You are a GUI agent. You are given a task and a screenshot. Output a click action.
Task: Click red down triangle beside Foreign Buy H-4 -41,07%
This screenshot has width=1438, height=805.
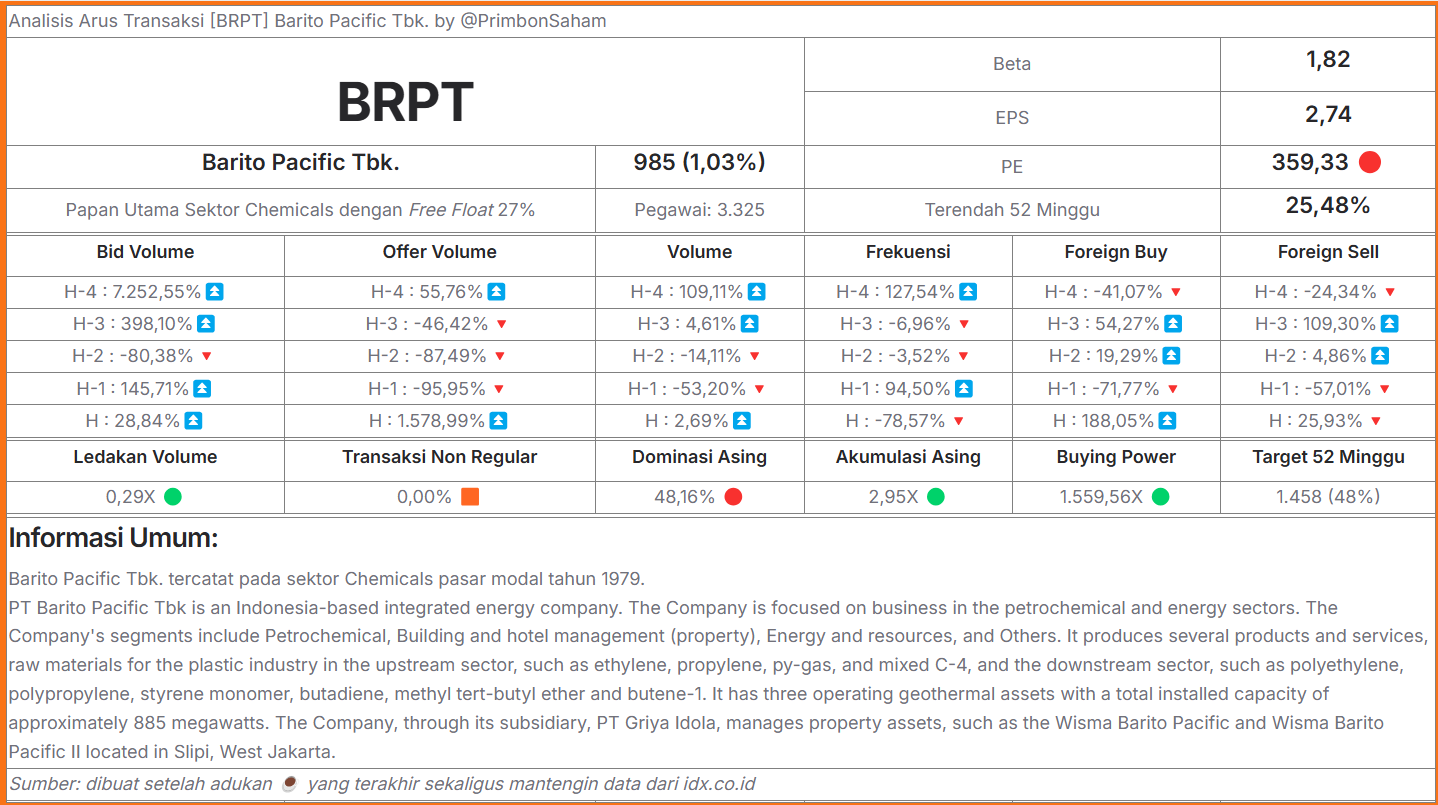pyautogui.click(x=1176, y=292)
